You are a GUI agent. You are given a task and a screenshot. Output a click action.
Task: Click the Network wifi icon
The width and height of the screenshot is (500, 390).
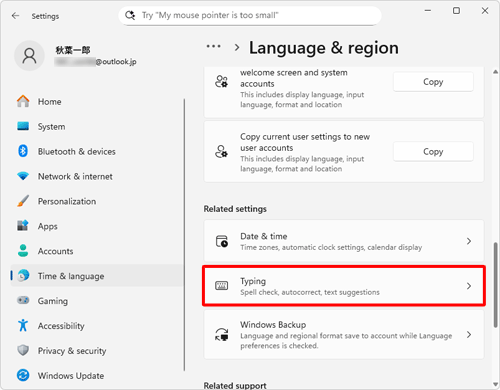click(23, 176)
